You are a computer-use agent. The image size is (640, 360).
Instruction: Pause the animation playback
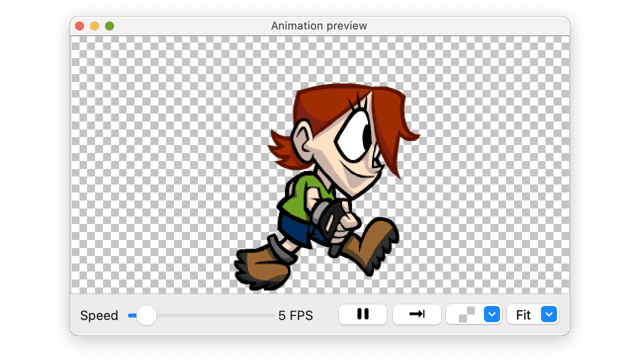[362, 314]
